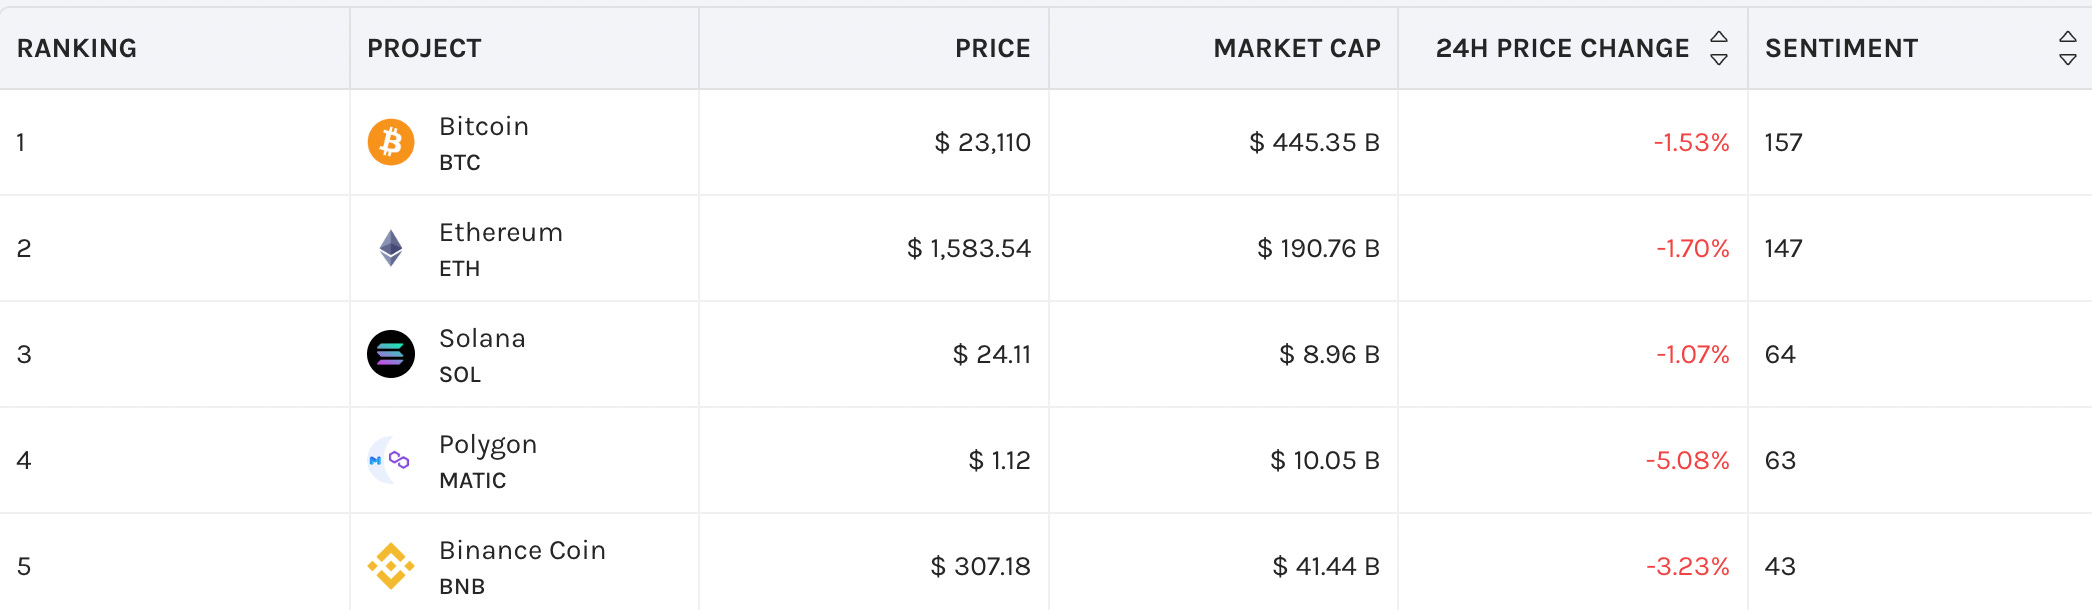The height and width of the screenshot is (610, 2092).
Task: Click the Binance Coin logo icon
Action: (391, 566)
